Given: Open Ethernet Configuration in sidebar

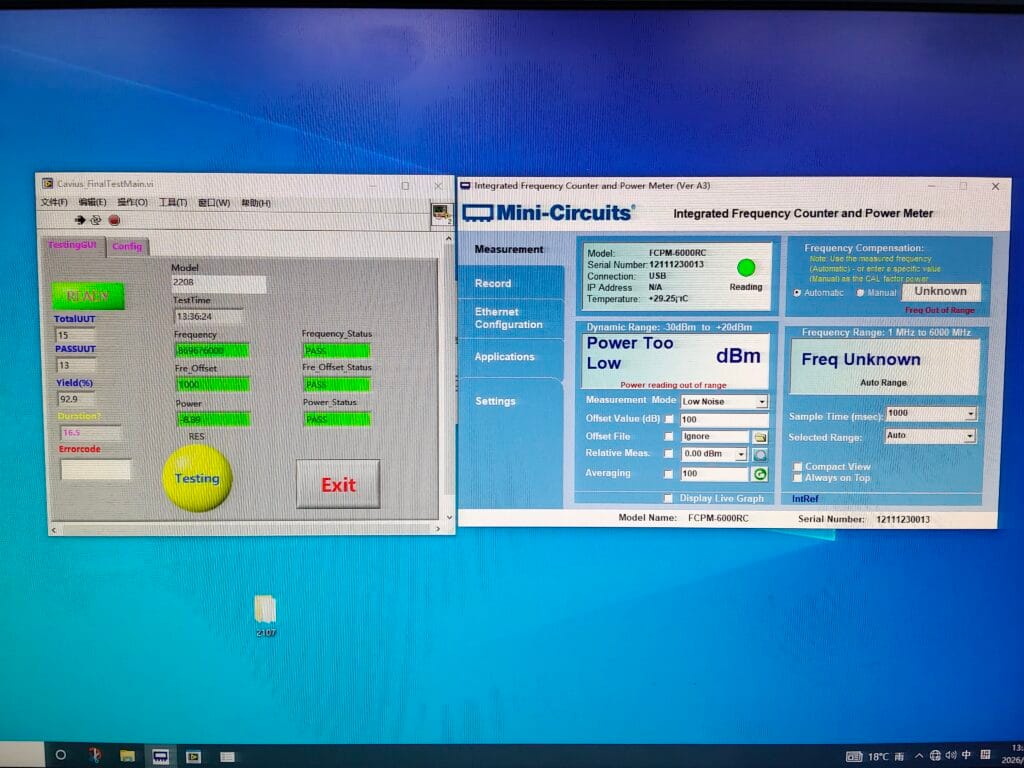Looking at the screenshot, I should (508, 318).
